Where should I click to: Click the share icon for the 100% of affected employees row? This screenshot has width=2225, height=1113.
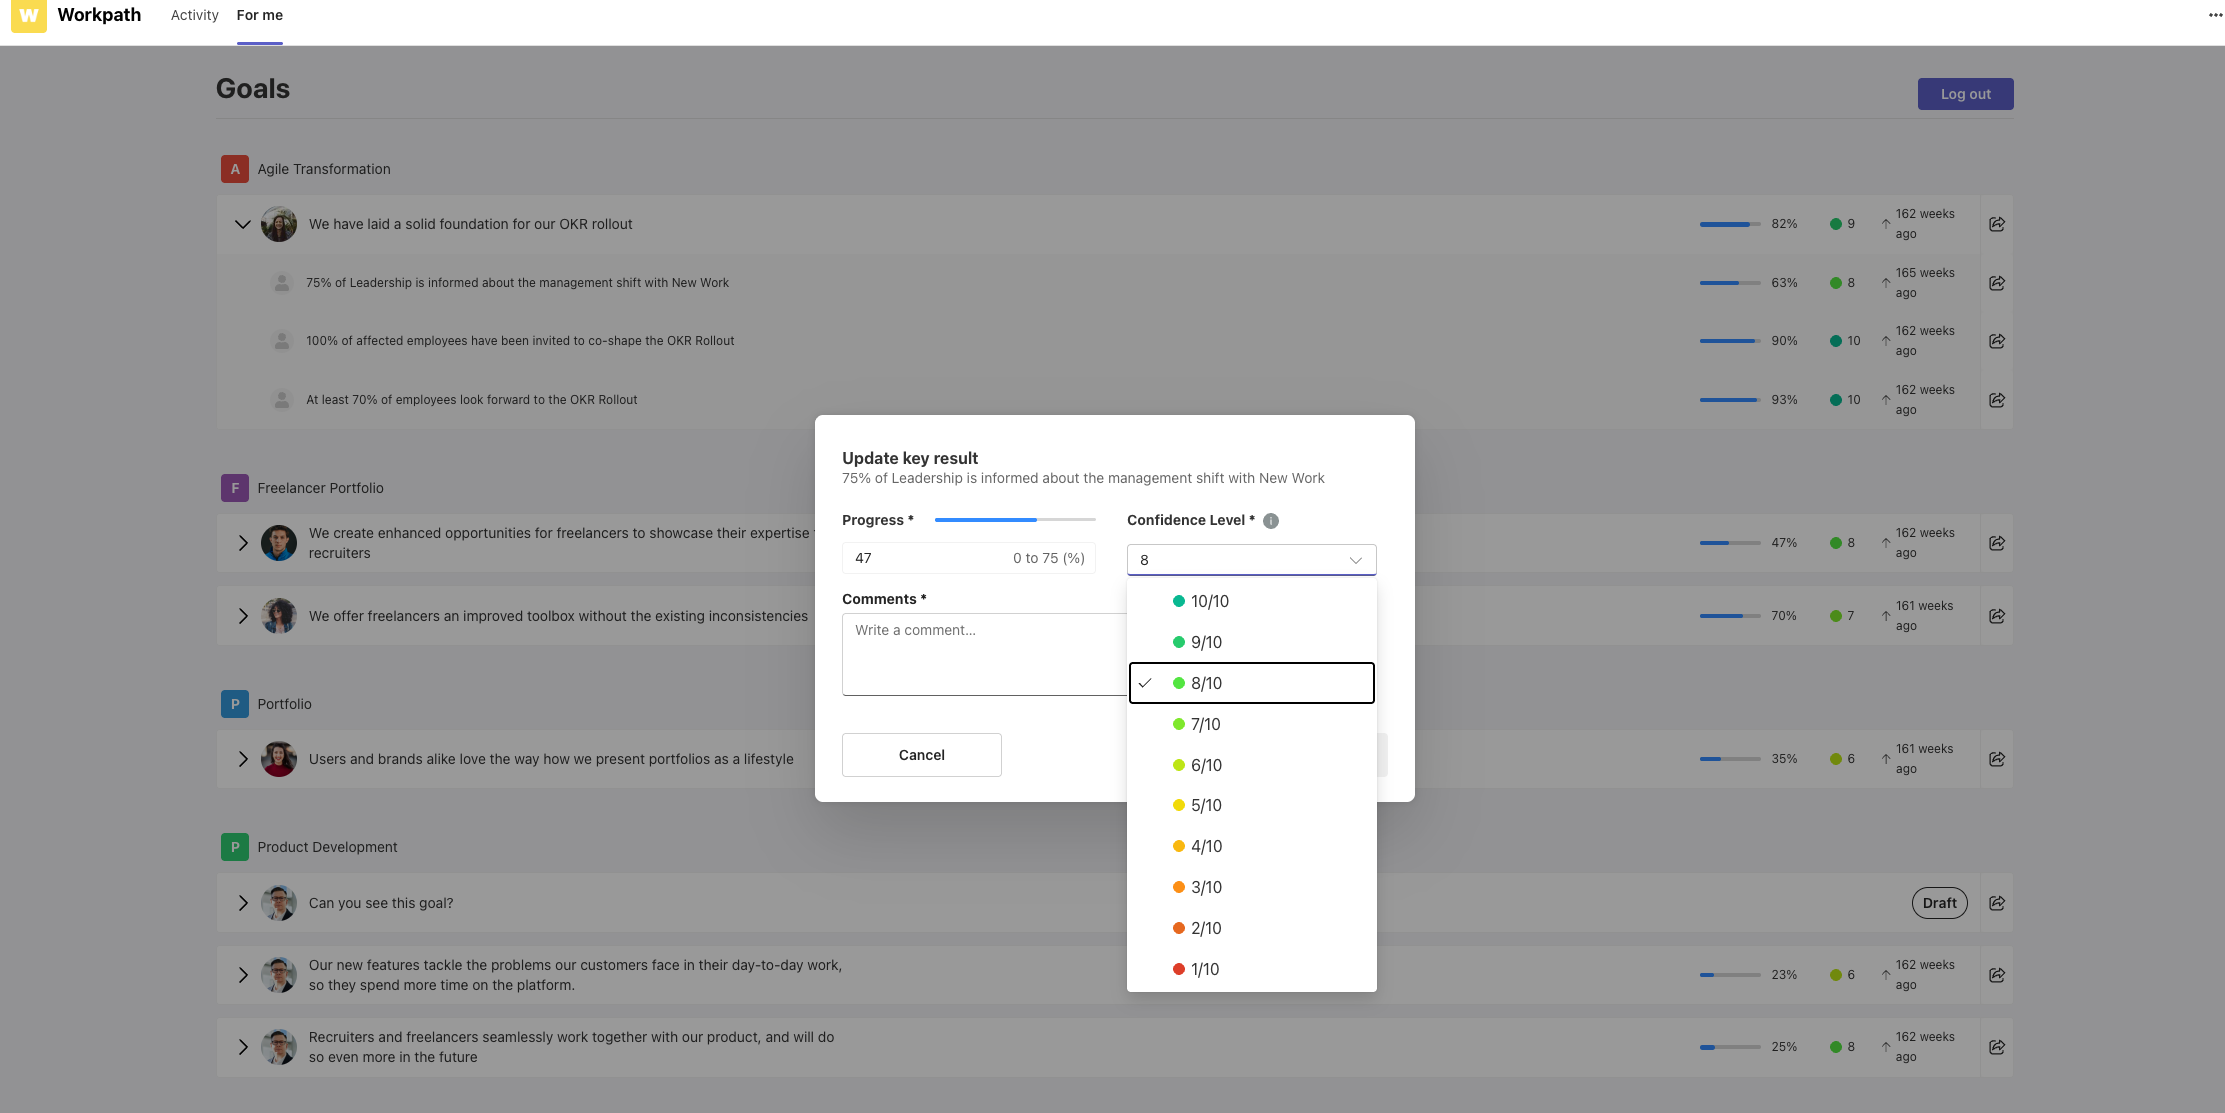click(x=1996, y=341)
